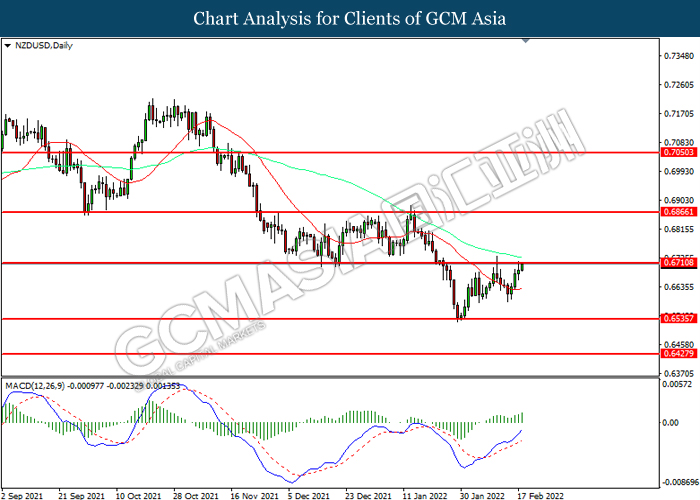Screen dimensions: 700x500
Task: Click the 0.73480 axis price
Action: [x=679, y=56]
